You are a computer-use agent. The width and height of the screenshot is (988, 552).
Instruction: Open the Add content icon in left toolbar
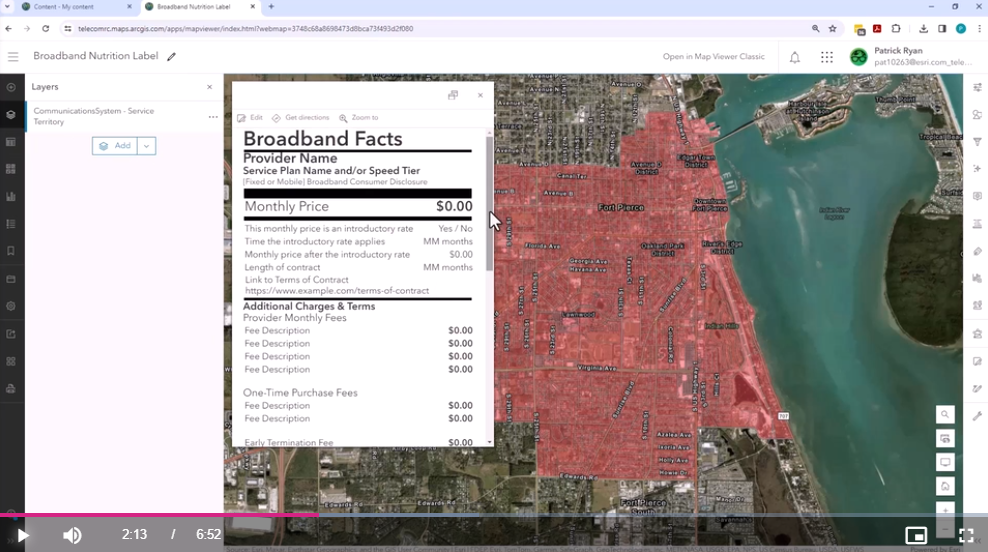tap(11, 87)
